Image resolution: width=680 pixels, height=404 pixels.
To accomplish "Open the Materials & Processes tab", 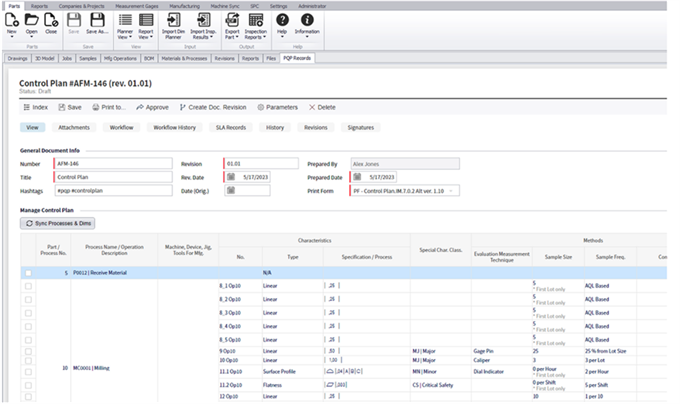I will tap(183, 58).
